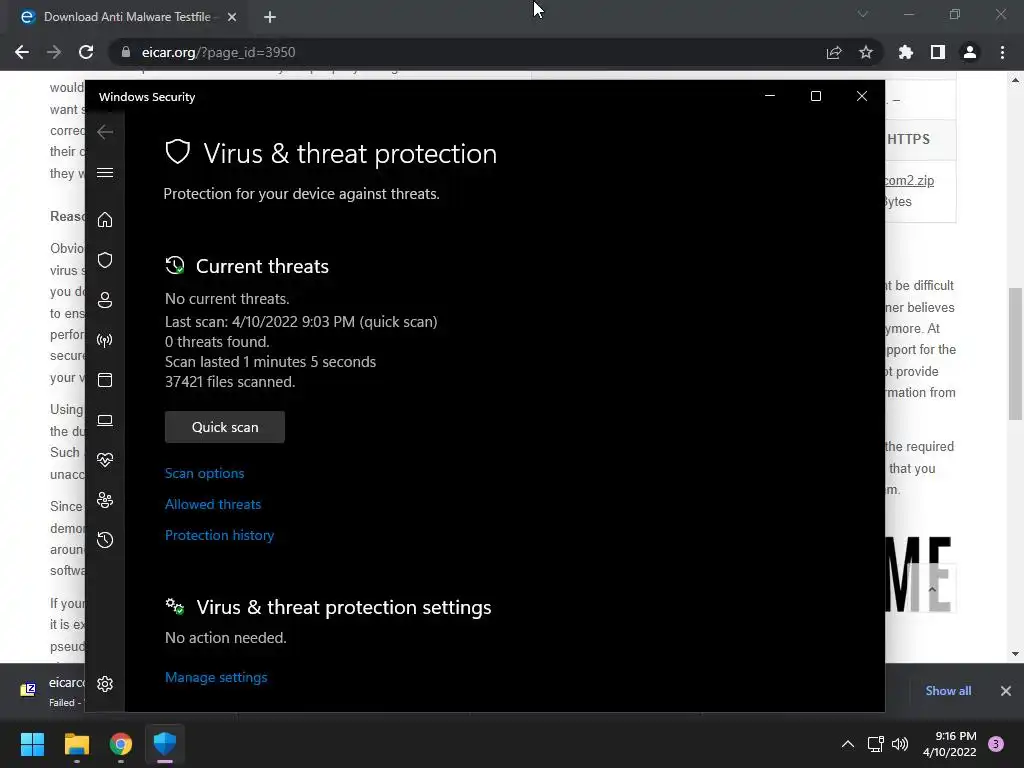Start a Quick scan
The width and height of the screenshot is (1024, 768).
[x=225, y=427]
